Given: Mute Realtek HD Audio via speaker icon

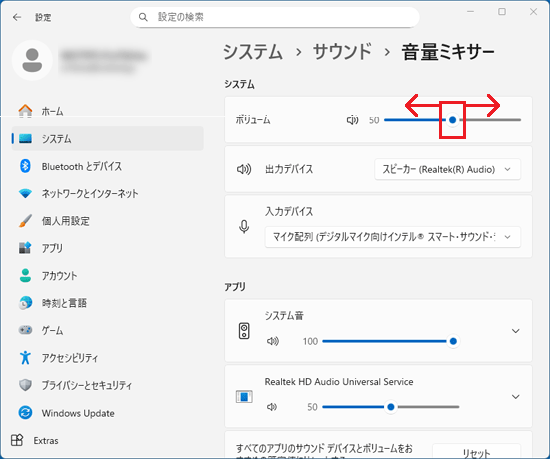Looking at the screenshot, I should tap(272, 407).
